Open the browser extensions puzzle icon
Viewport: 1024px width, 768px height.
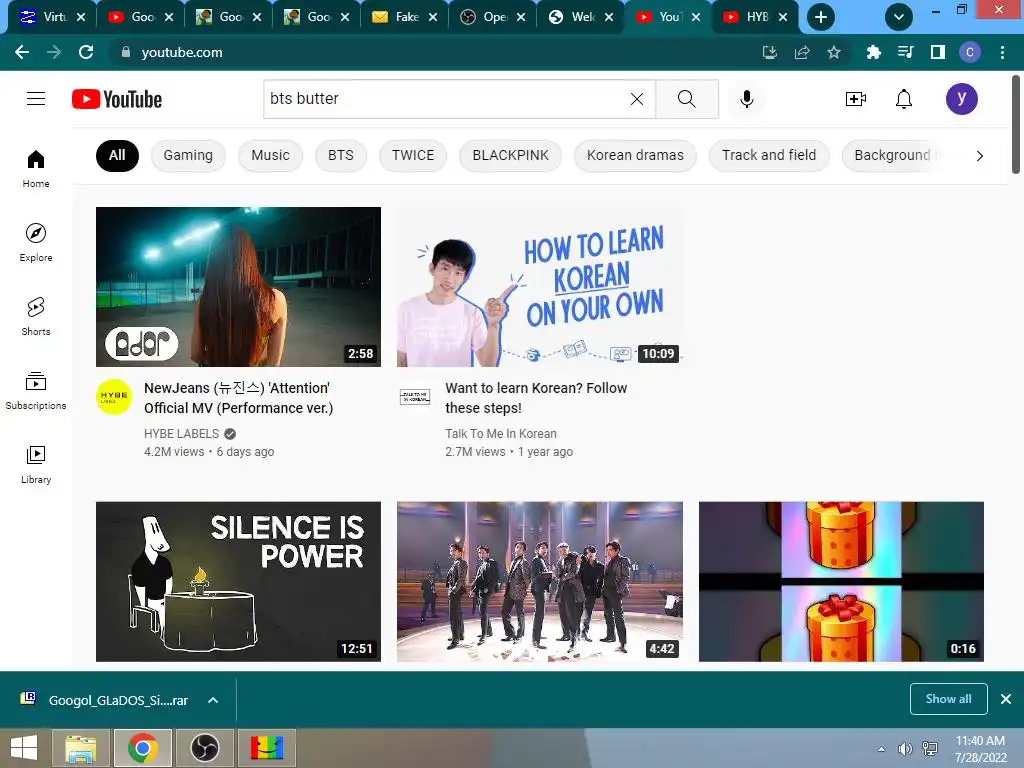tap(873, 52)
